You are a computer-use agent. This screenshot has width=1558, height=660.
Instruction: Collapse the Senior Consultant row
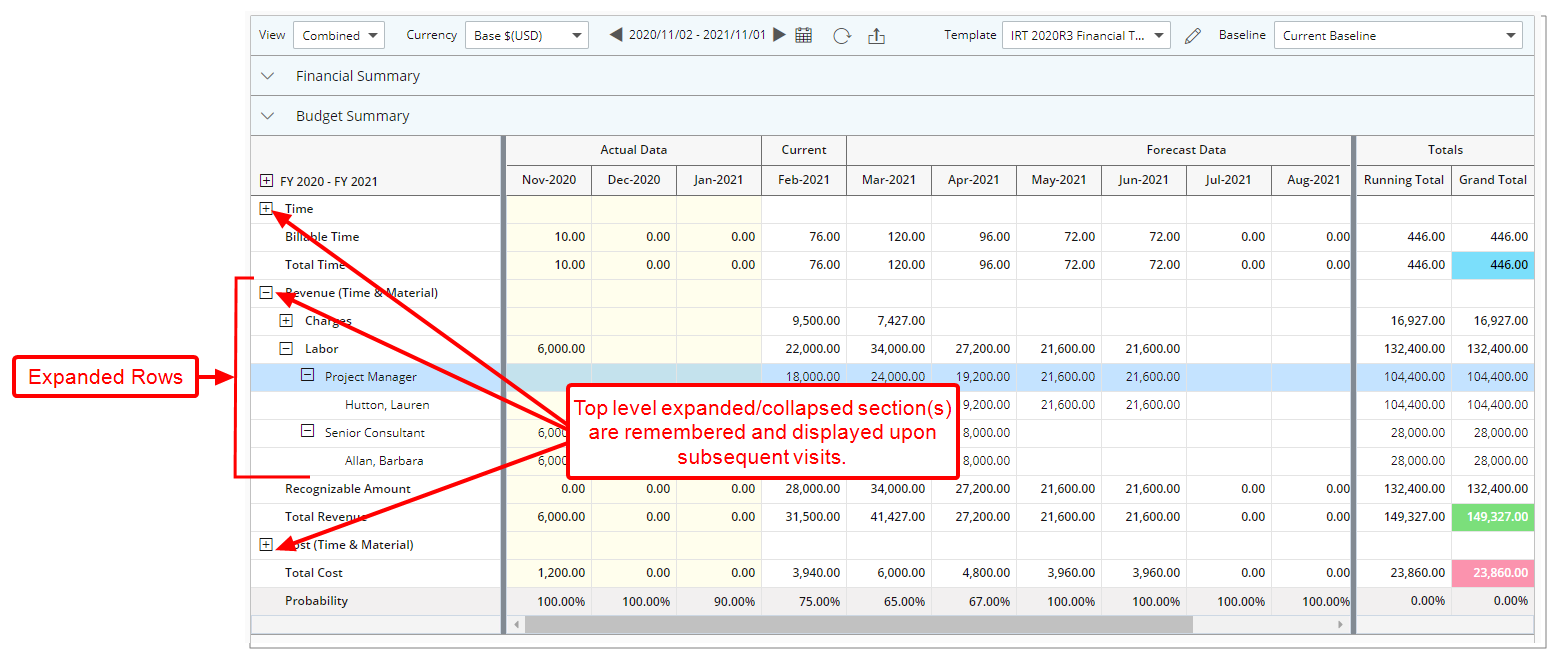307,432
